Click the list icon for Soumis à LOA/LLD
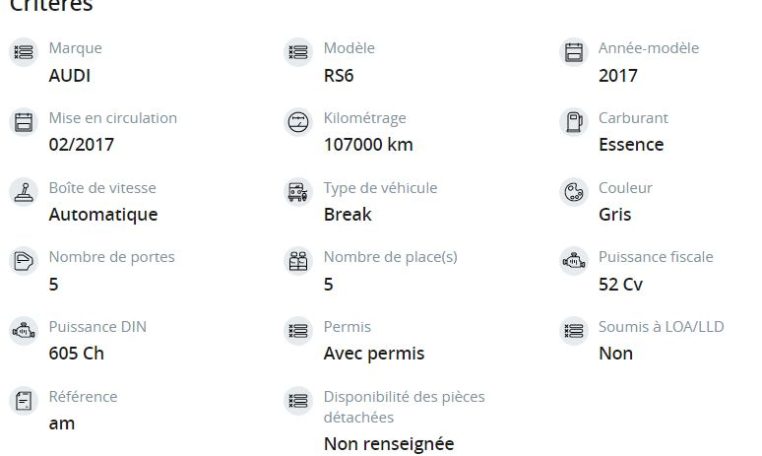The width and height of the screenshot is (762, 456). pyautogui.click(x=574, y=331)
